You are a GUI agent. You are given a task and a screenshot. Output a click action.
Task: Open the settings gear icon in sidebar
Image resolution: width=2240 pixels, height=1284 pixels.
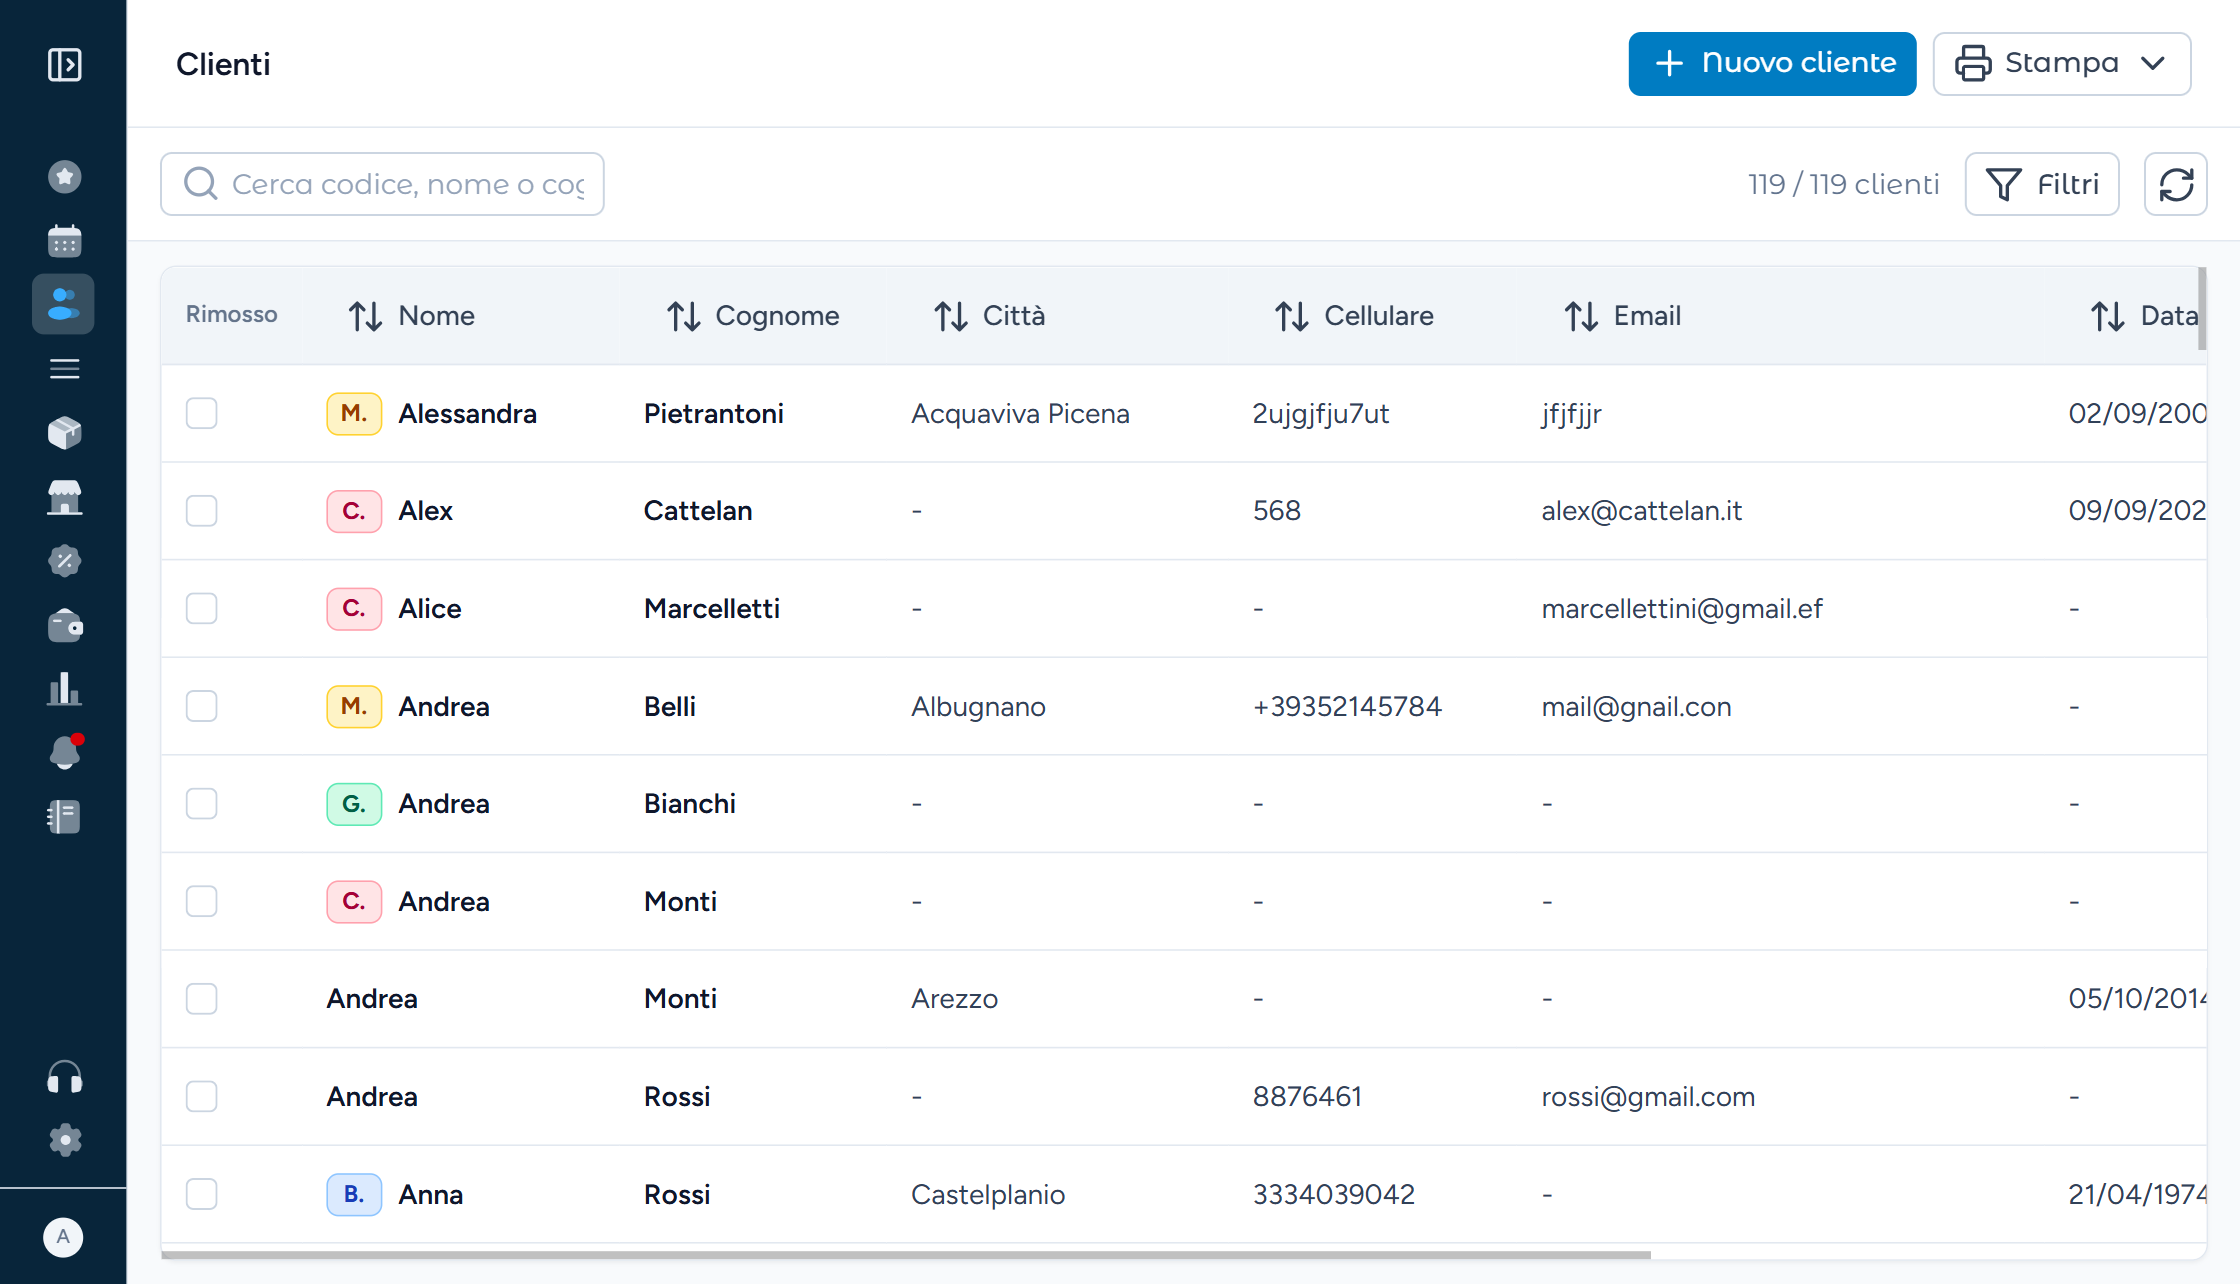pos(64,1140)
